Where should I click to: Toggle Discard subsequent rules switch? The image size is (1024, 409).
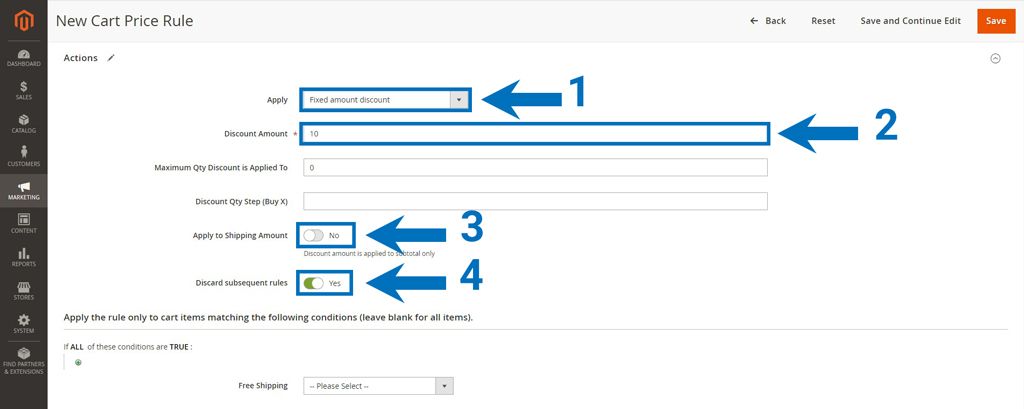click(313, 283)
